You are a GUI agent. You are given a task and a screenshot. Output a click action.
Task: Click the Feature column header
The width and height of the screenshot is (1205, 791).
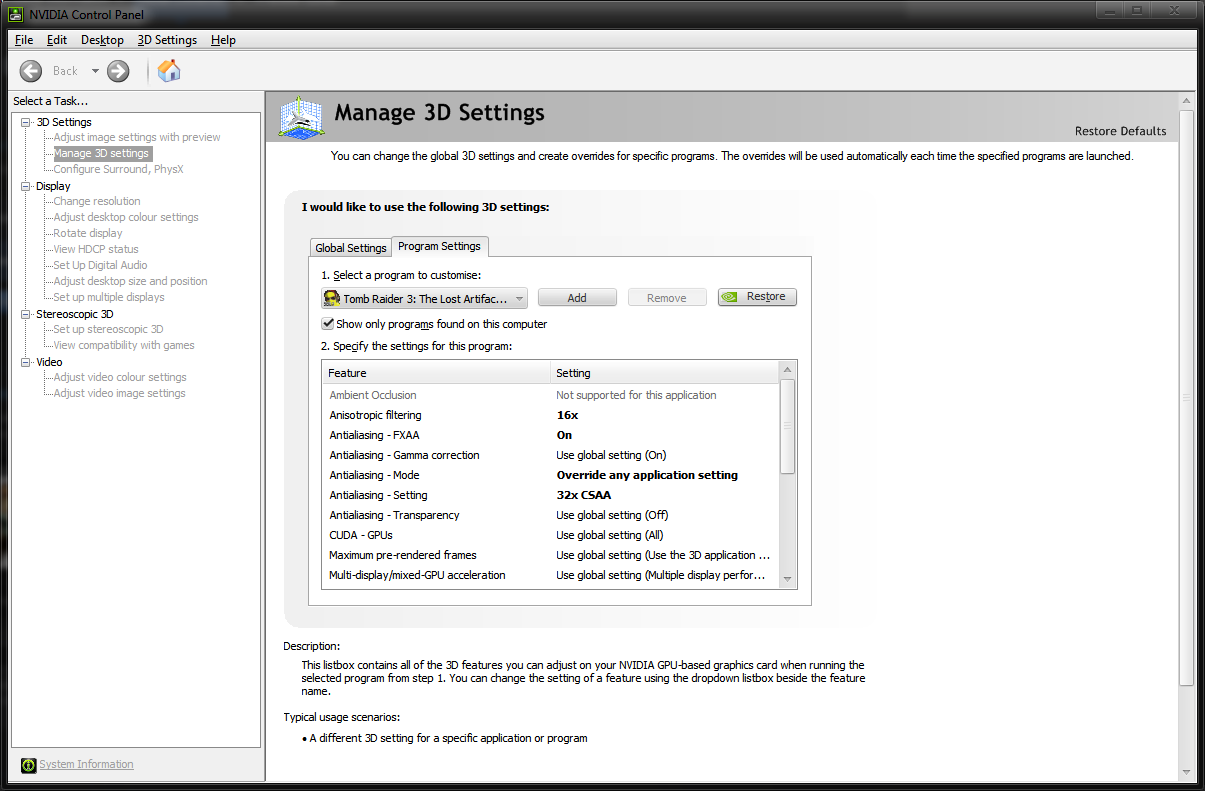point(437,373)
